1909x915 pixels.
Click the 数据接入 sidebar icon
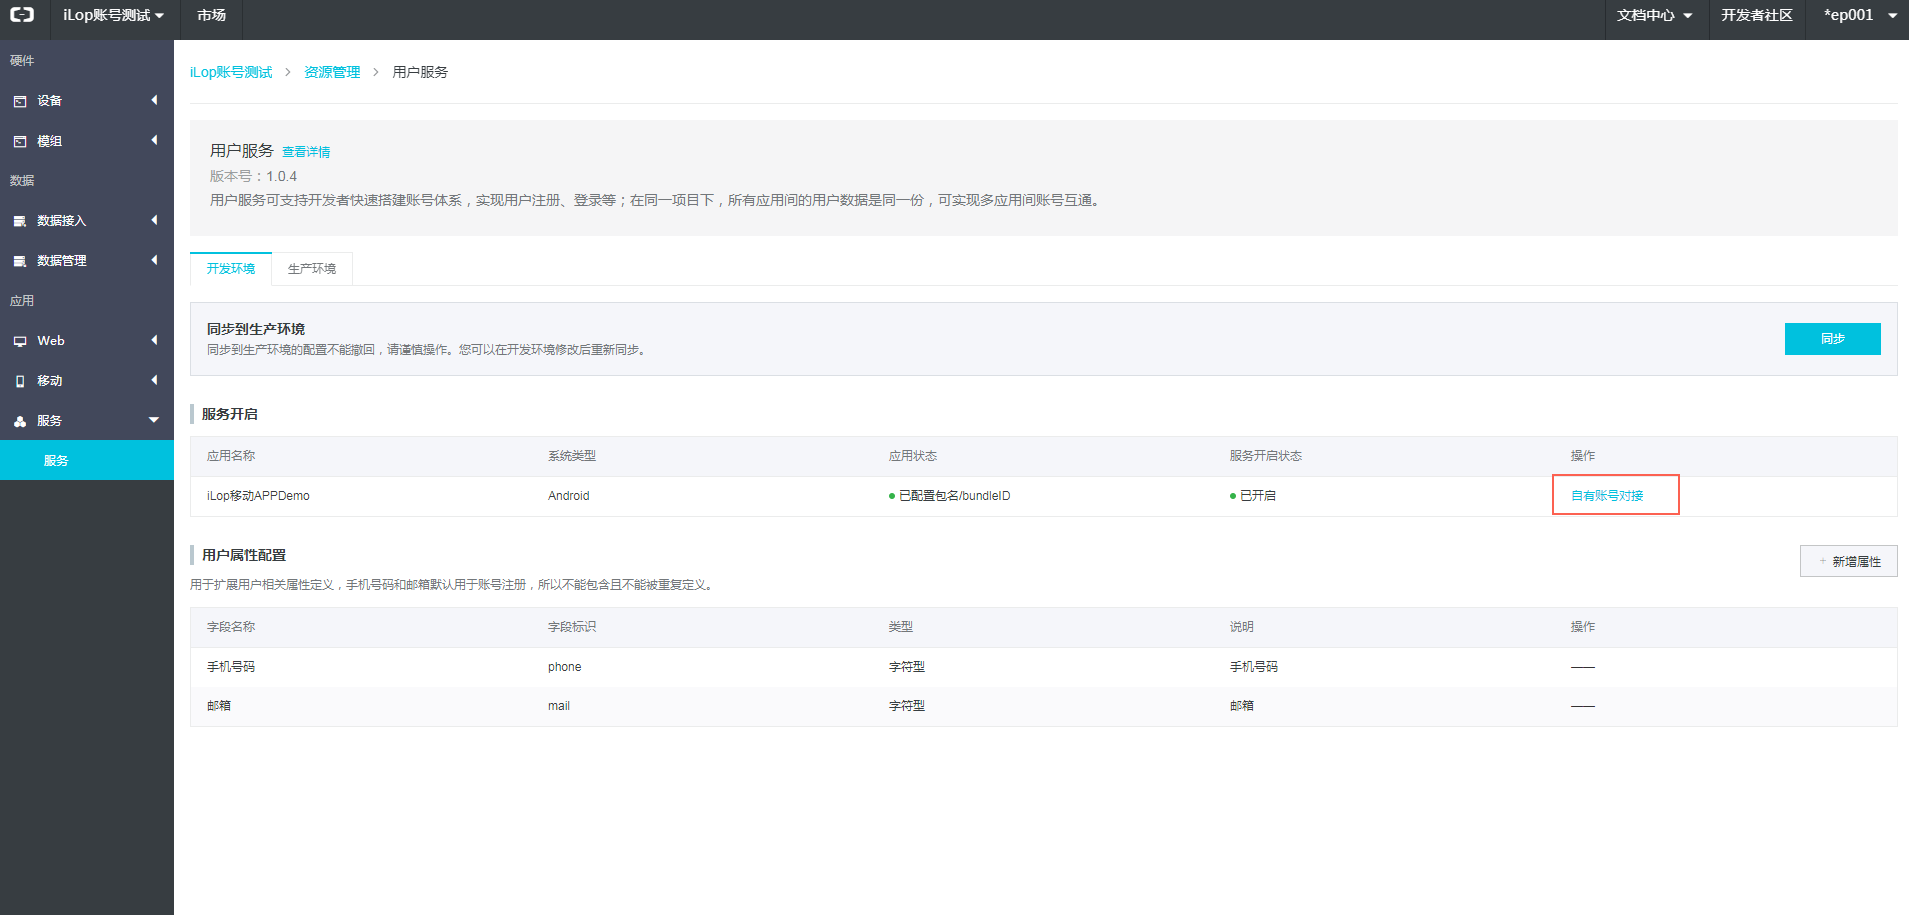pyautogui.click(x=20, y=221)
